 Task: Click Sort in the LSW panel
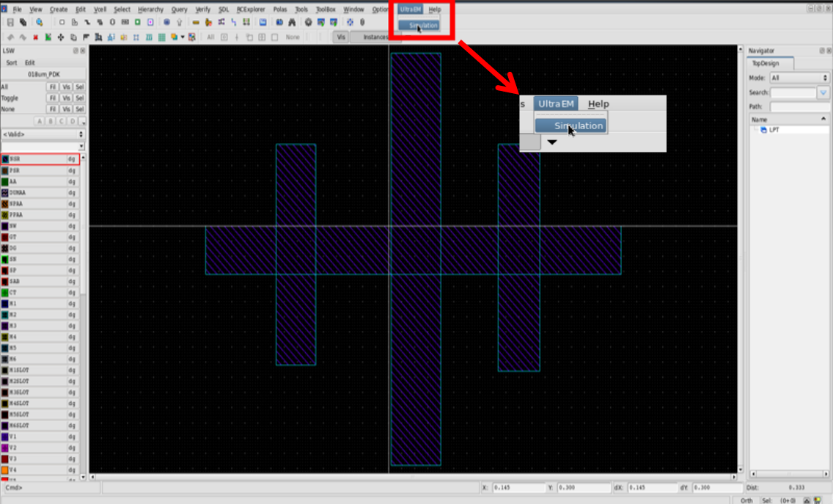pos(12,62)
